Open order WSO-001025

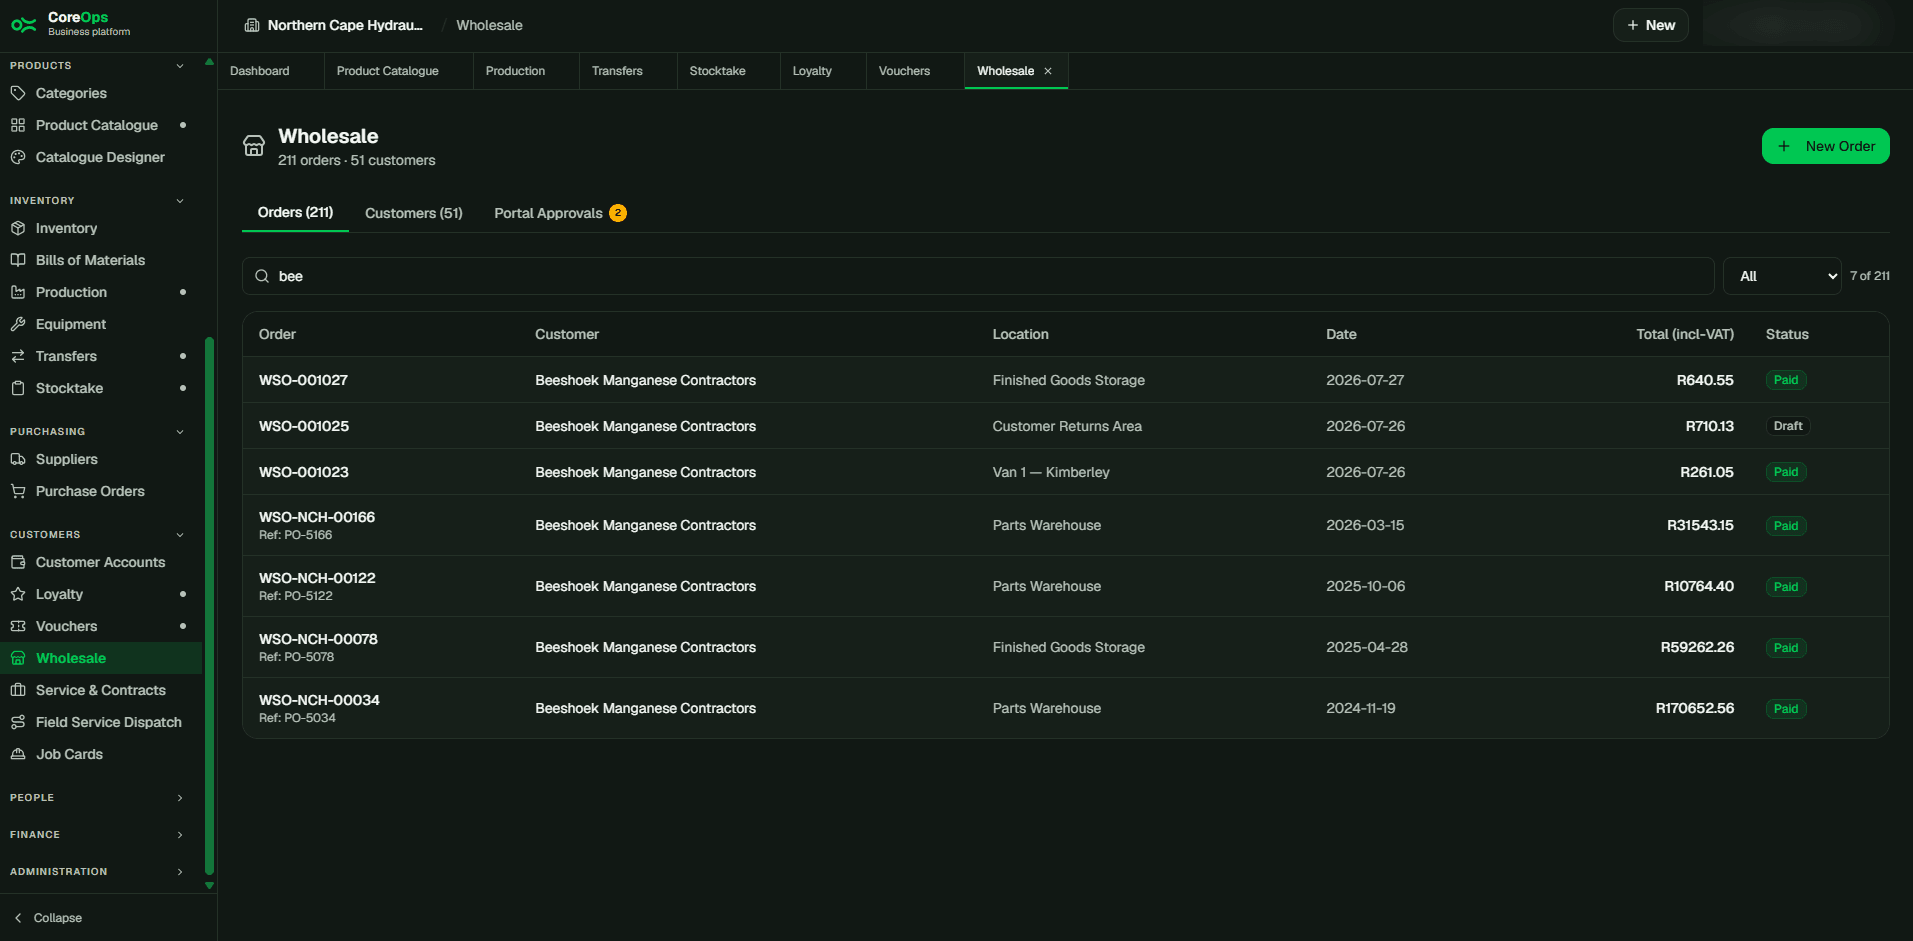point(304,426)
